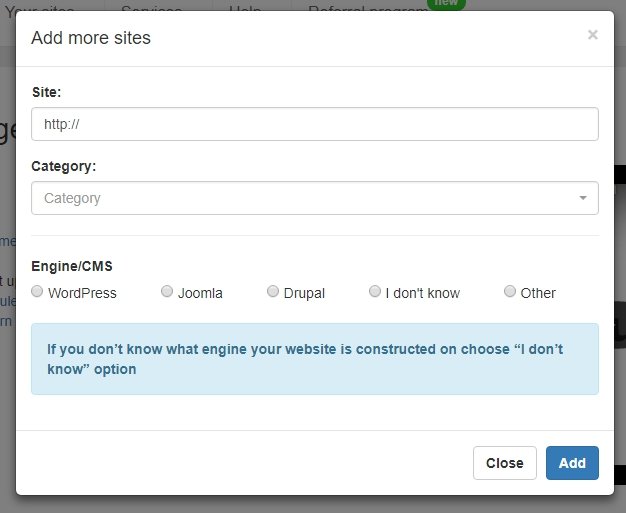Click the blue engine hint info box
This screenshot has width=626, height=513.
[315, 359]
